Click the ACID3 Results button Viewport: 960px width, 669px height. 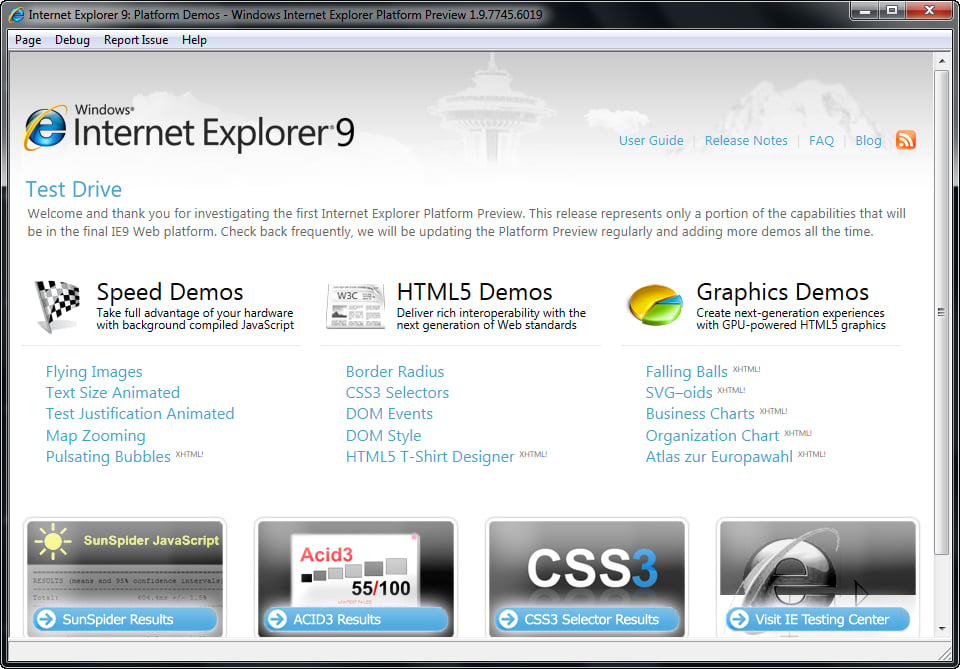[356, 619]
